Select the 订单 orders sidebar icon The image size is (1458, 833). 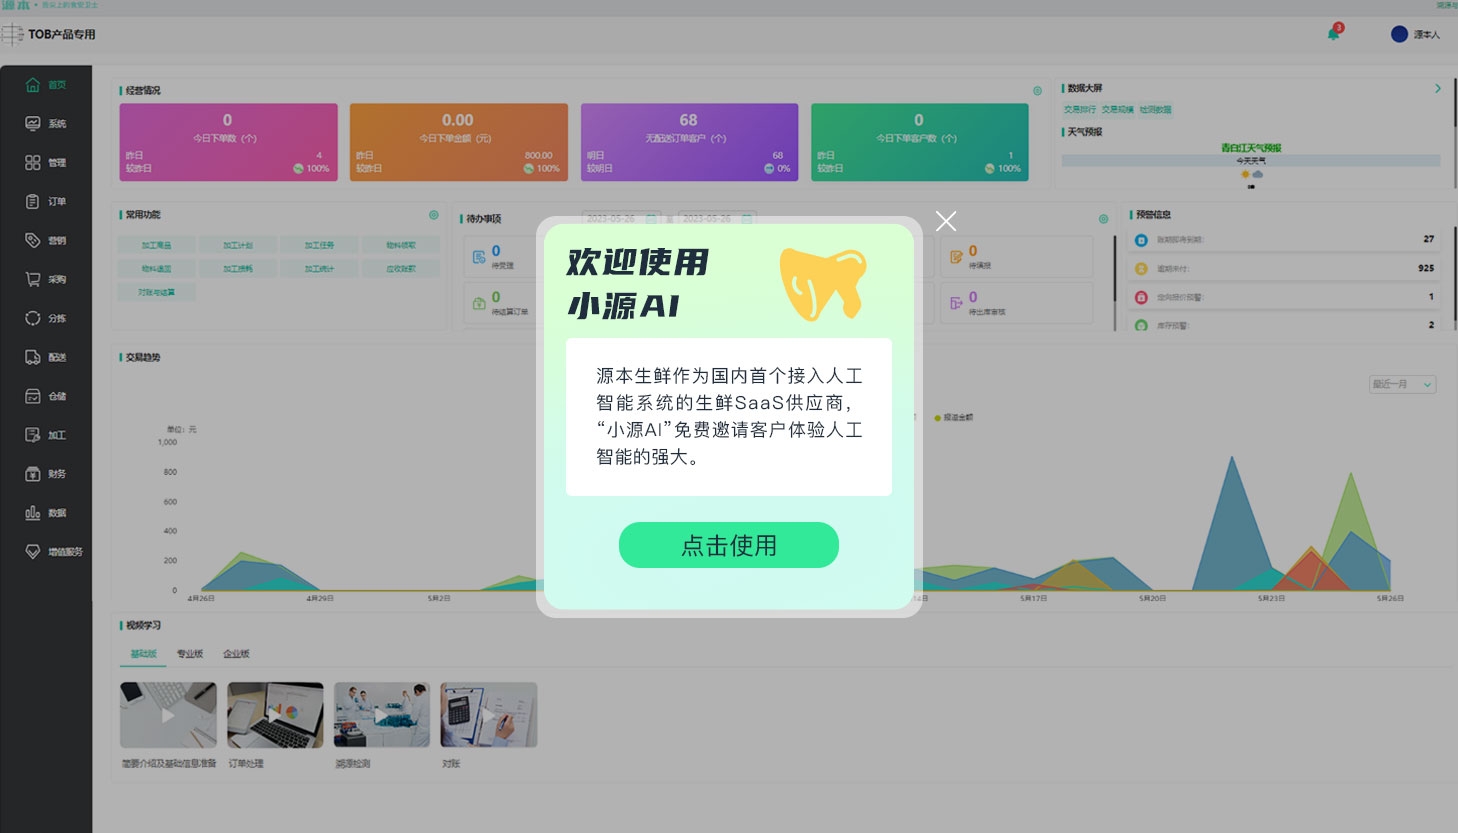click(33, 202)
